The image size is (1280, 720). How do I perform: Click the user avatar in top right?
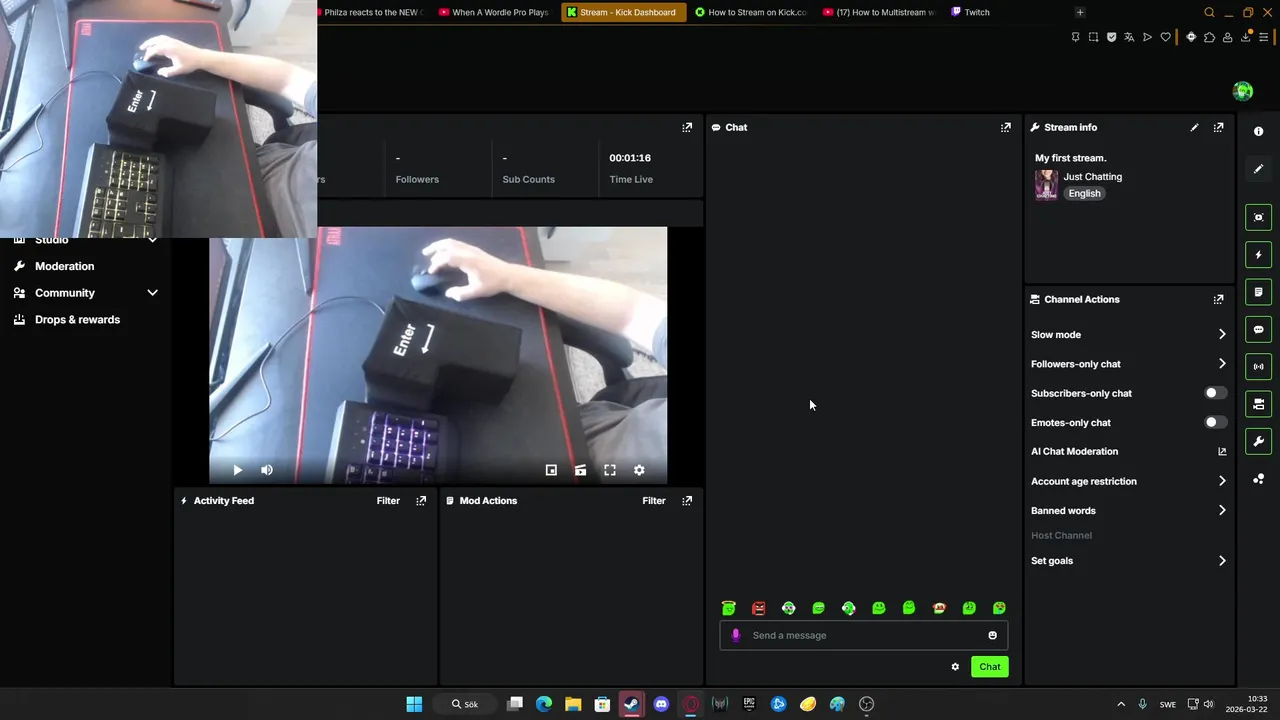point(1243,91)
